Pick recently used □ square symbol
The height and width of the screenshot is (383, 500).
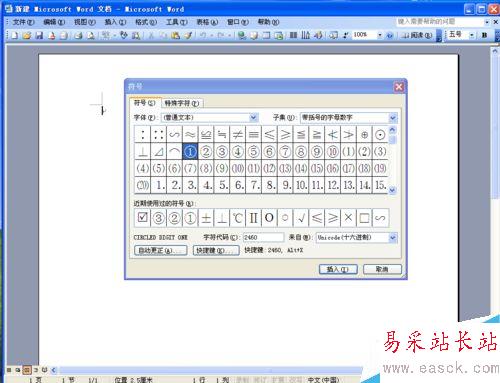pyautogui.click(x=364, y=218)
